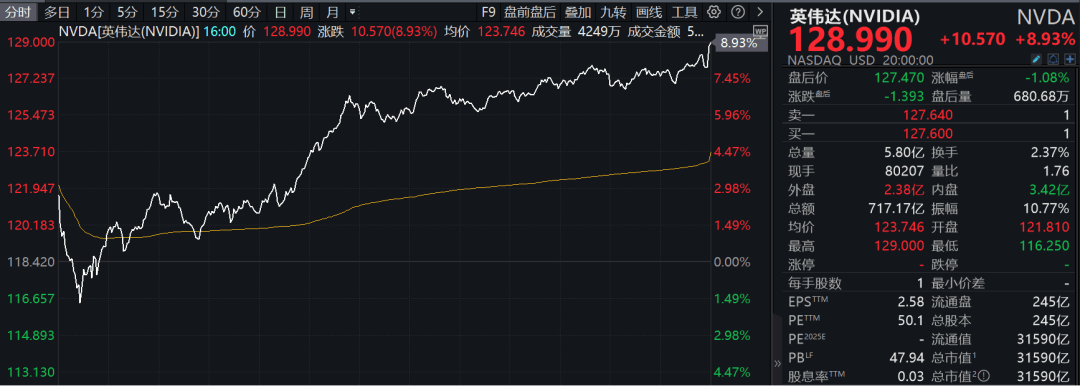Open the help question mark icon
The height and width of the screenshot is (386, 1080).
(738, 12)
